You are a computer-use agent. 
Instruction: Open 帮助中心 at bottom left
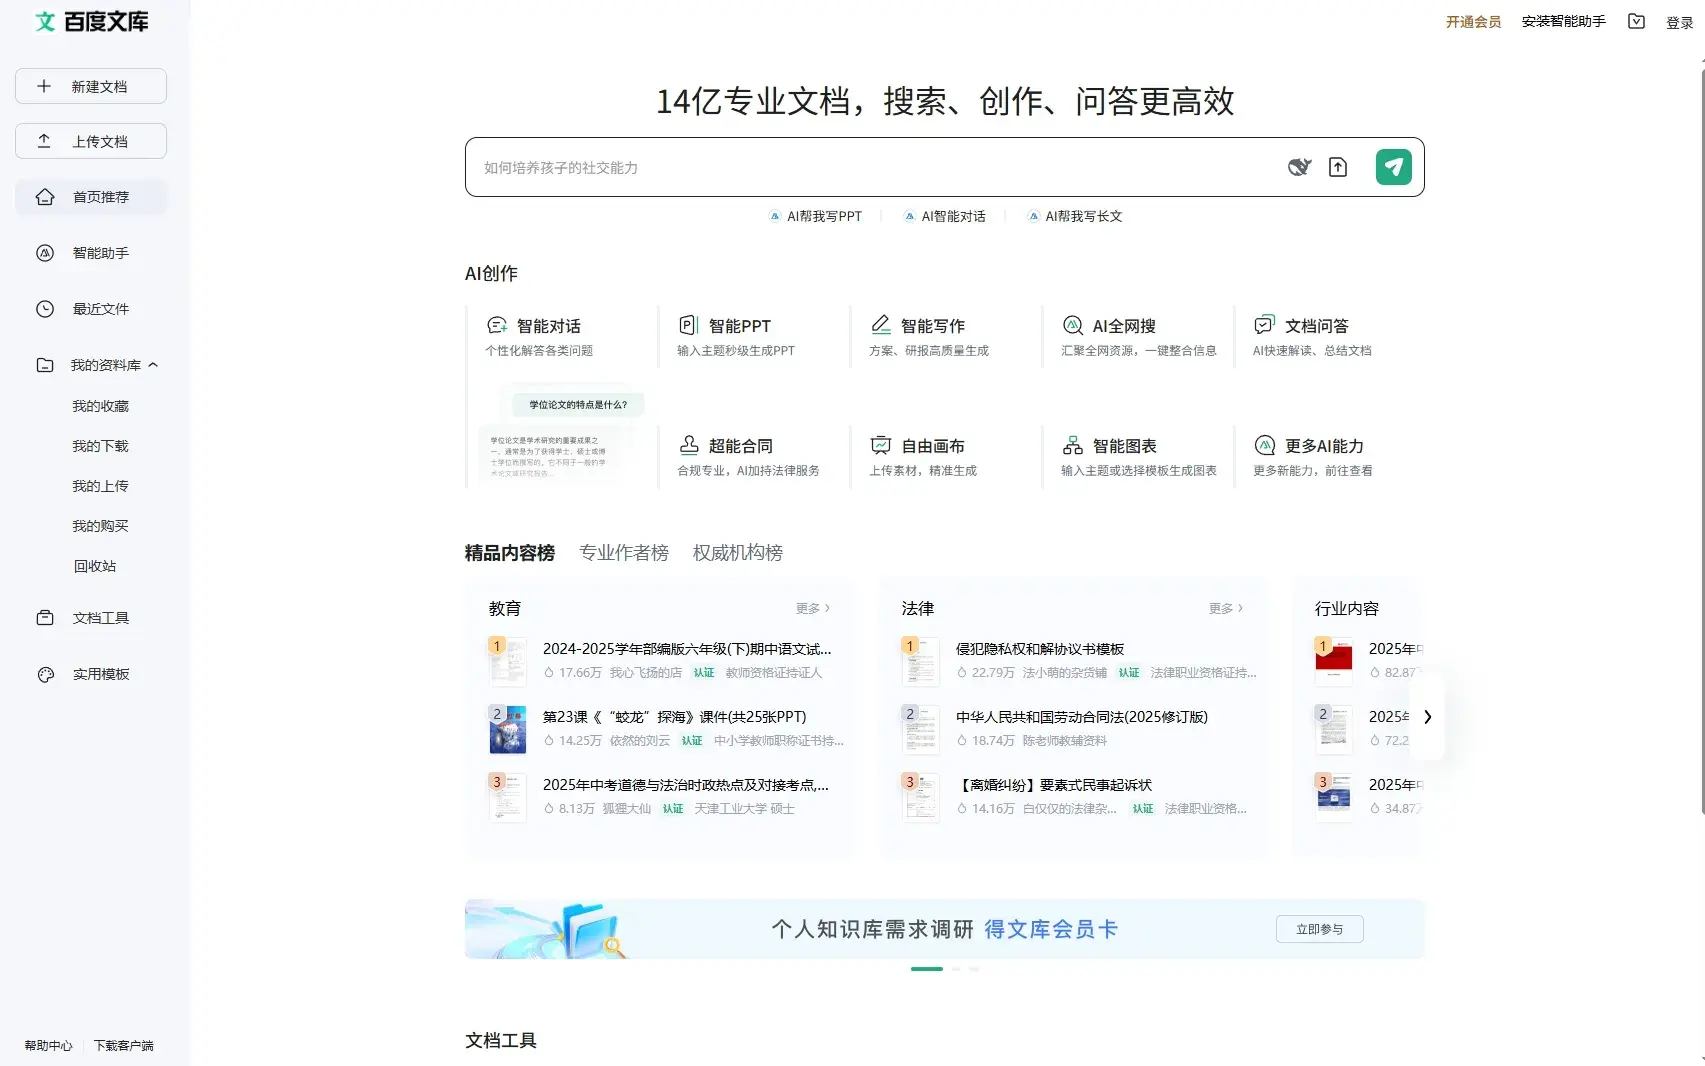point(49,1046)
